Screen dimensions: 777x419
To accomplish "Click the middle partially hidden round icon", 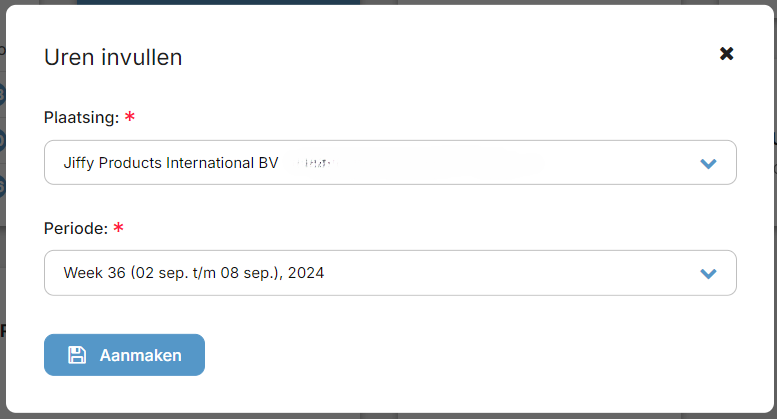I will pos(2,141).
